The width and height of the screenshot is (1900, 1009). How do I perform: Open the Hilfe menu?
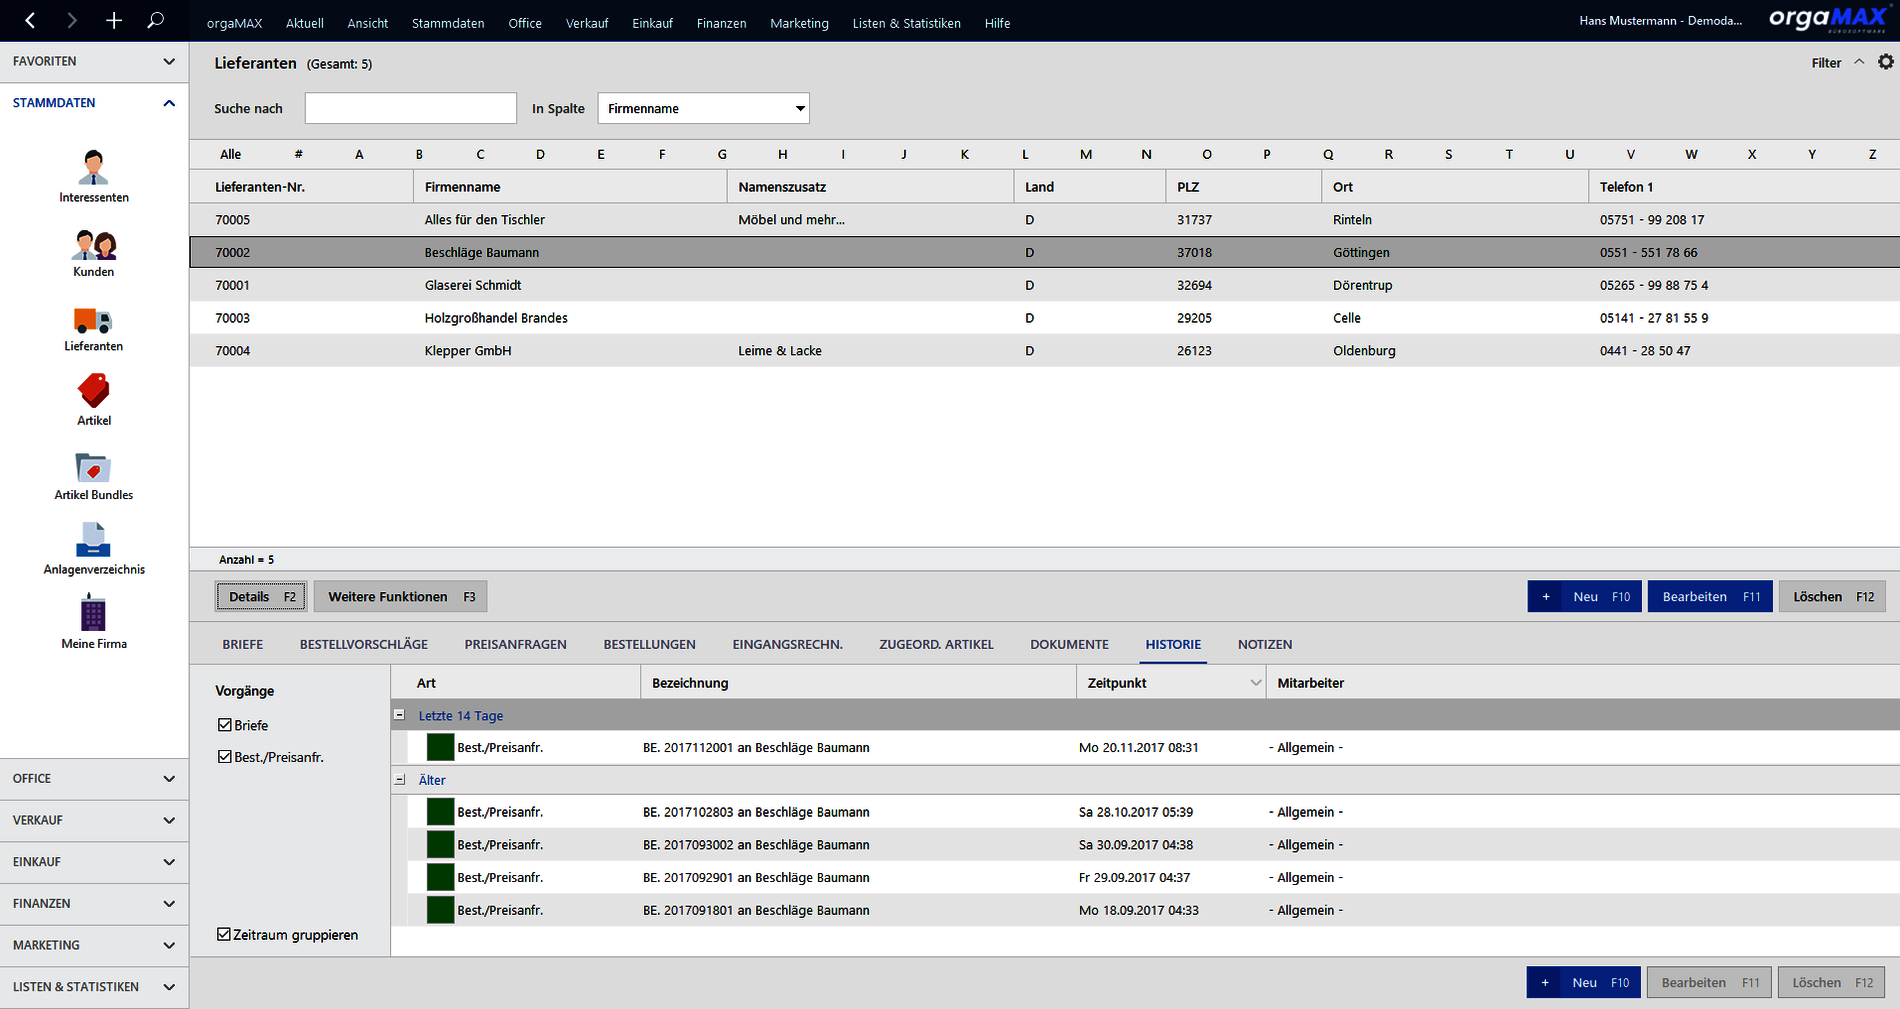point(997,23)
